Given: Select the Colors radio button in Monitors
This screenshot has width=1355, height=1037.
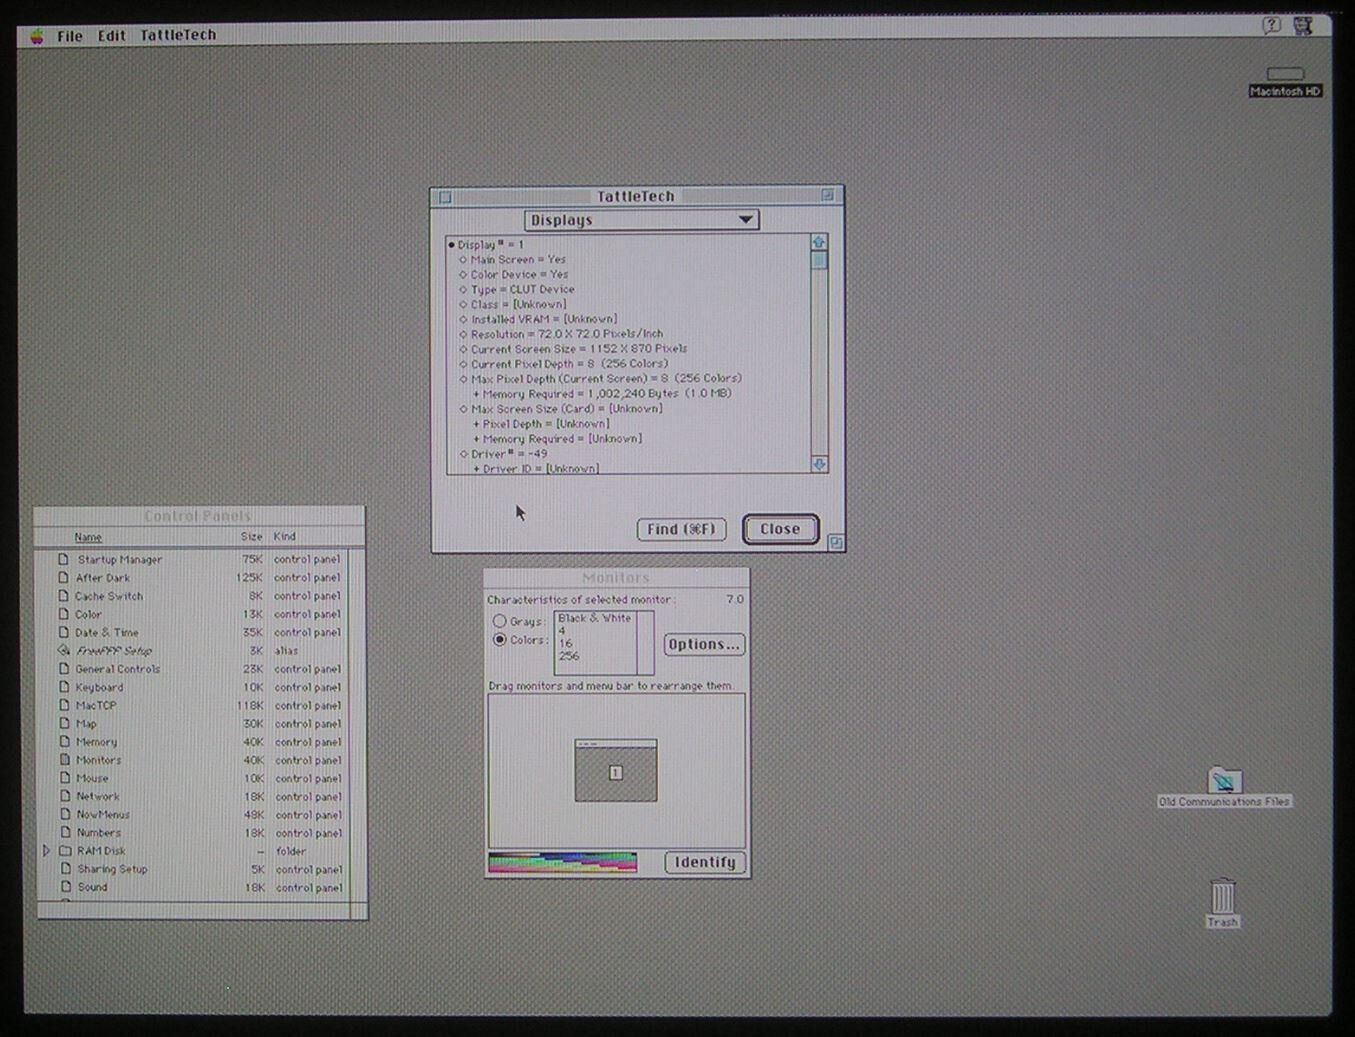Looking at the screenshot, I should pyautogui.click(x=499, y=640).
